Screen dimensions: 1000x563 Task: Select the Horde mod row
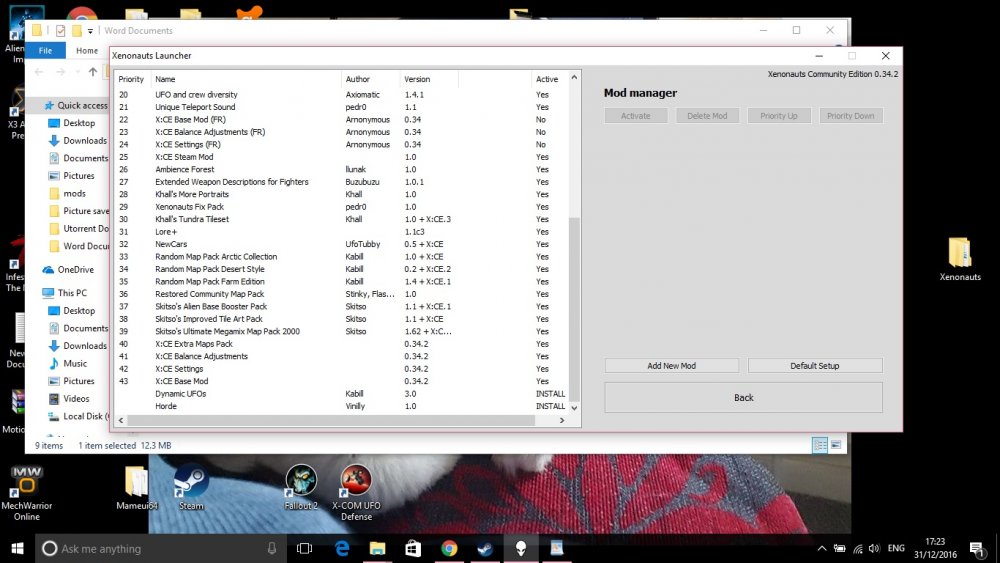(341, 406)
